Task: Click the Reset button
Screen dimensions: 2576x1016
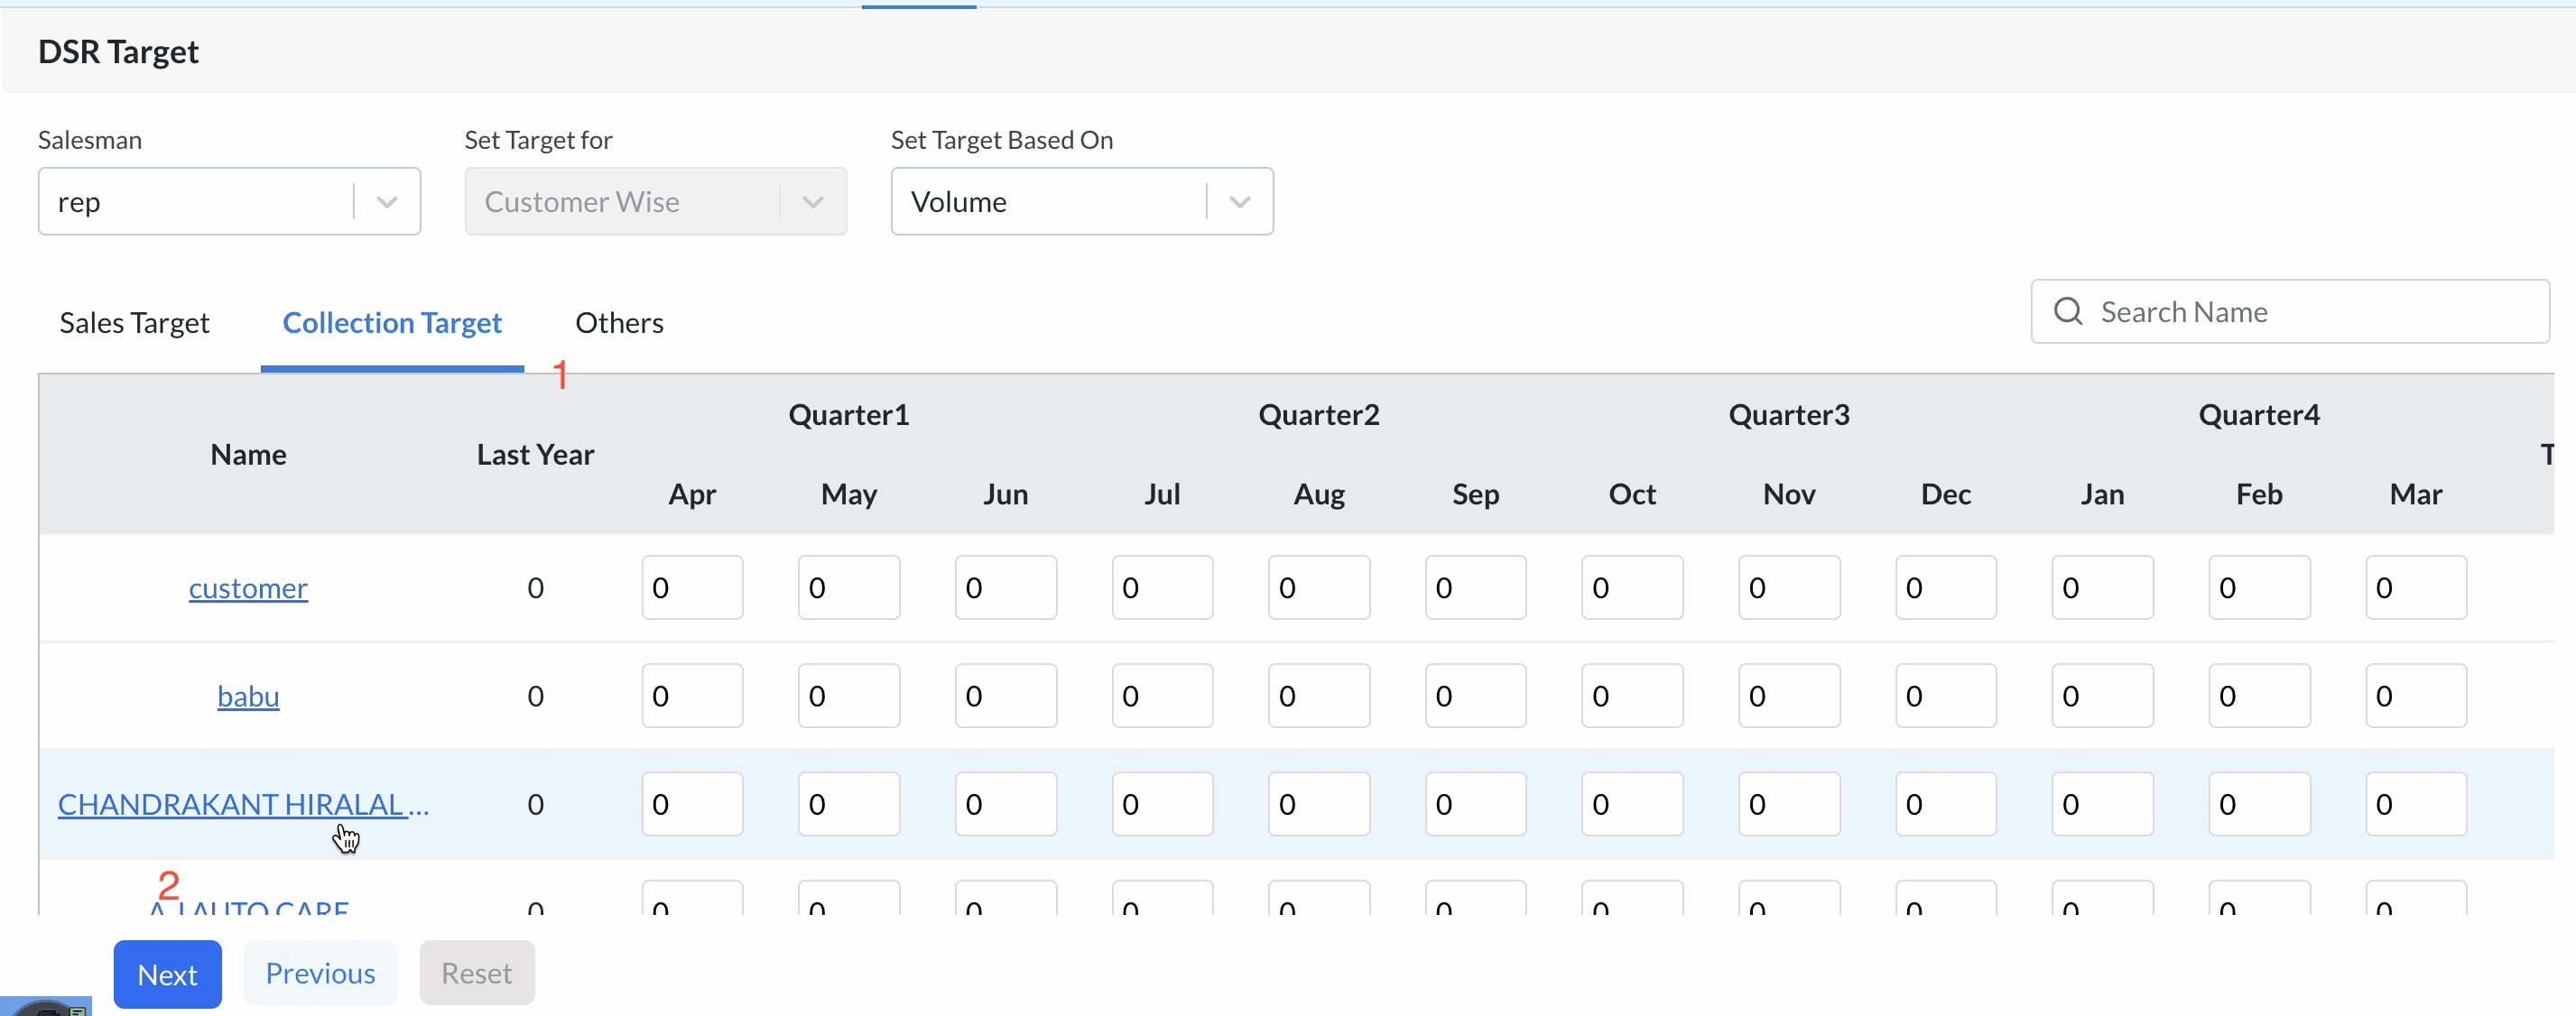Action: [x=476, y=973]
